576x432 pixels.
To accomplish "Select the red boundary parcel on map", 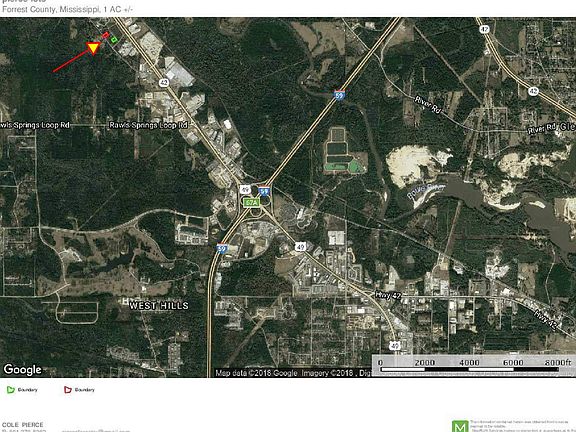I will point(106,35).
